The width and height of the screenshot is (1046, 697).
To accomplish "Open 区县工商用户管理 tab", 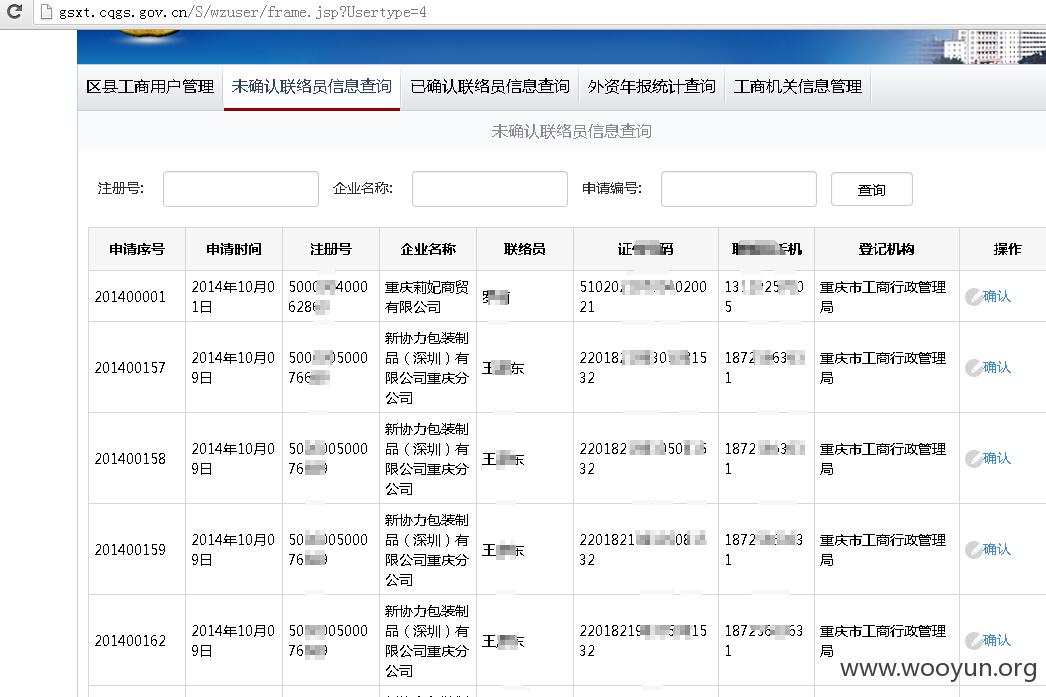I will click(x=150, y=87).
